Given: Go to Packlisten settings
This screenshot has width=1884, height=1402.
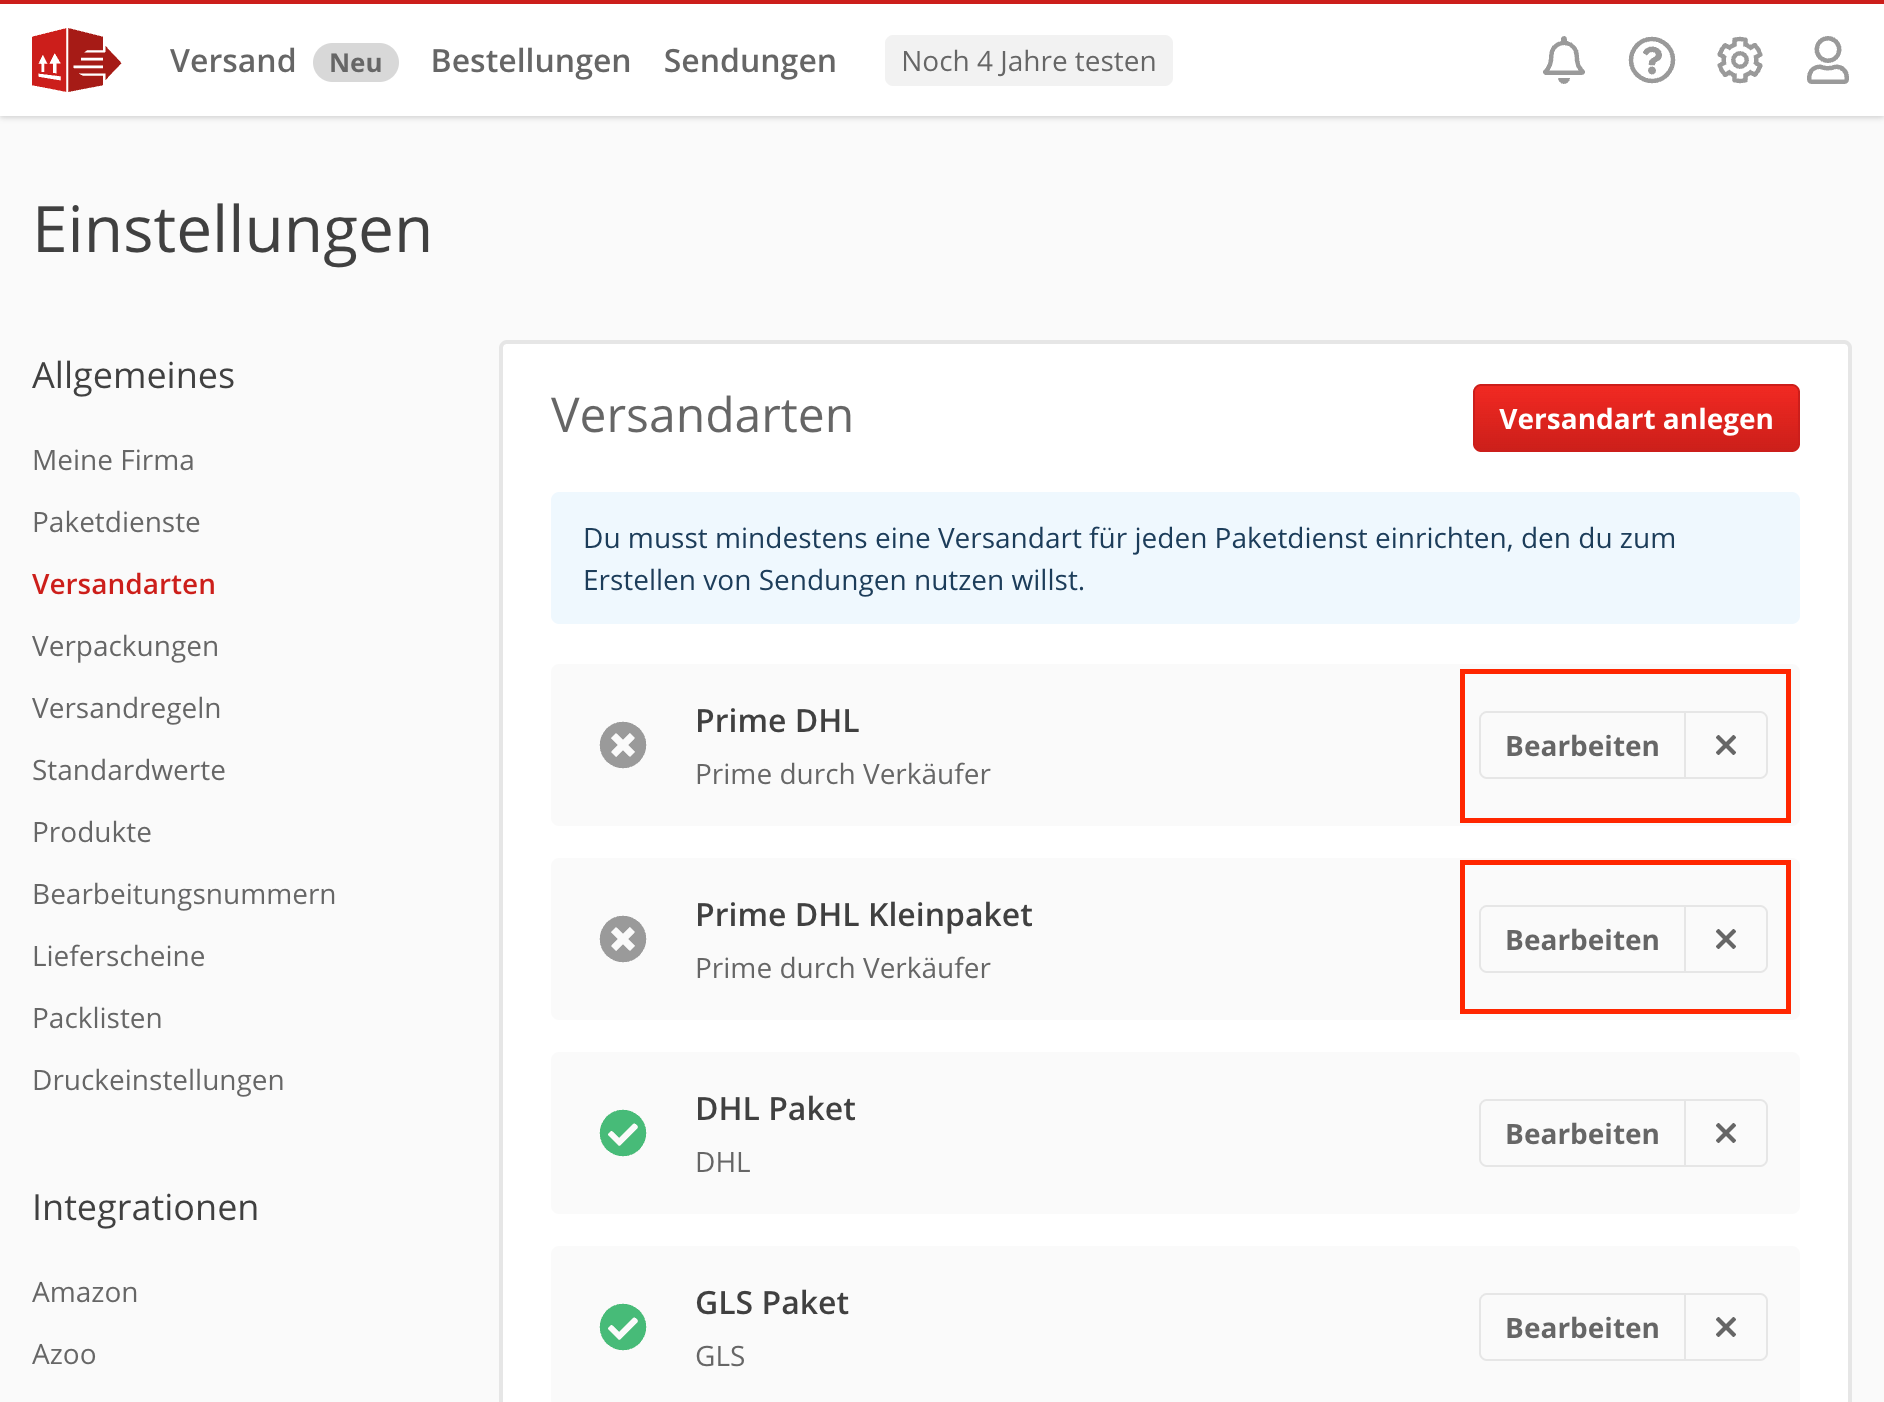Looking at the screenshot, I should coord(97,1018).
